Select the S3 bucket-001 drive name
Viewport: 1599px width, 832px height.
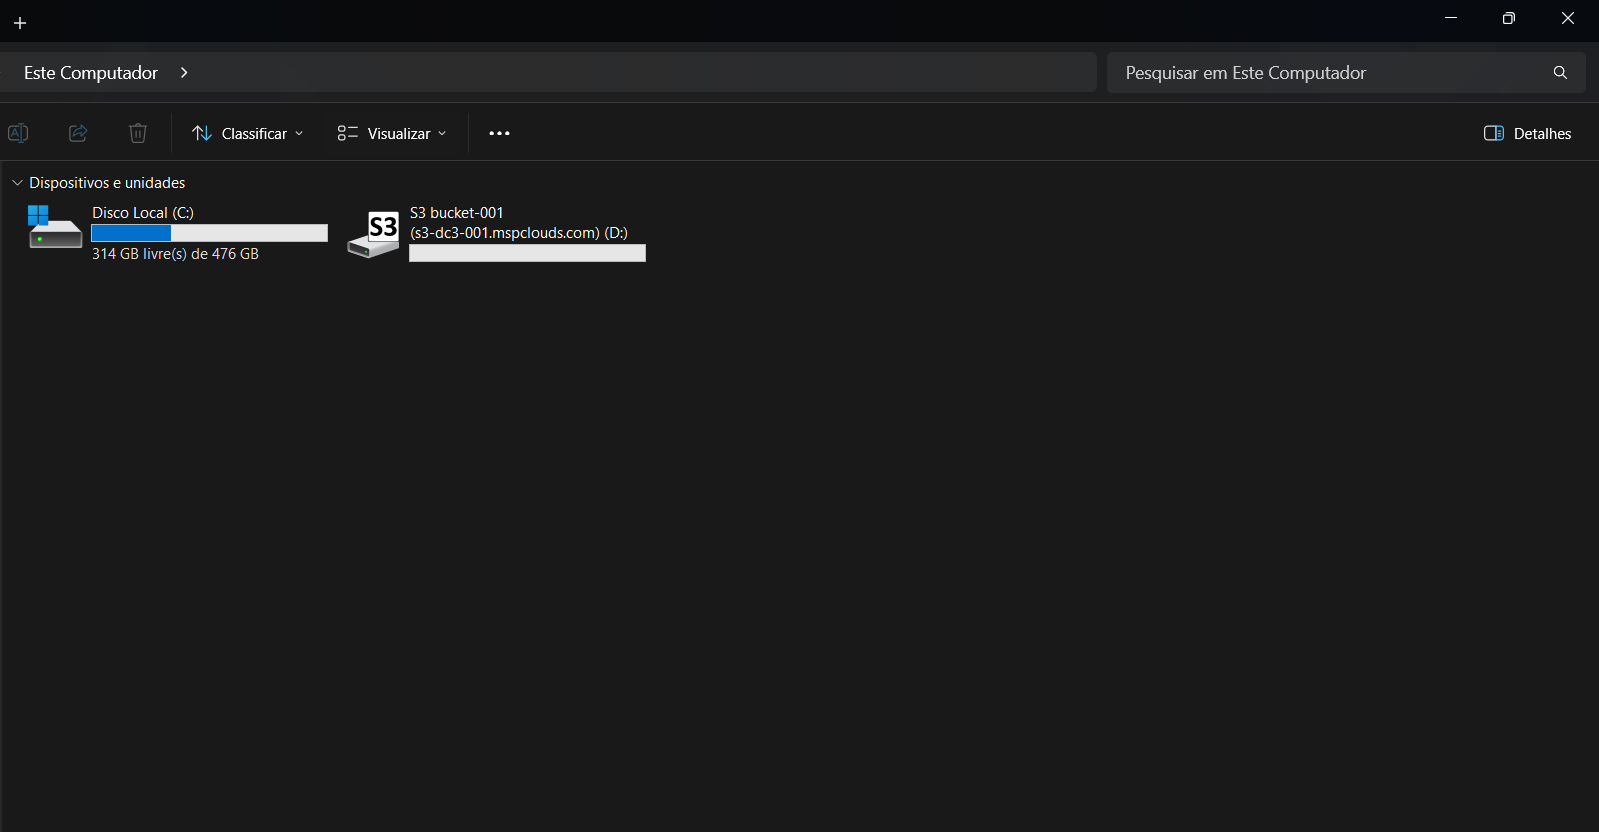pyautogui.click(x=457, y=213)
